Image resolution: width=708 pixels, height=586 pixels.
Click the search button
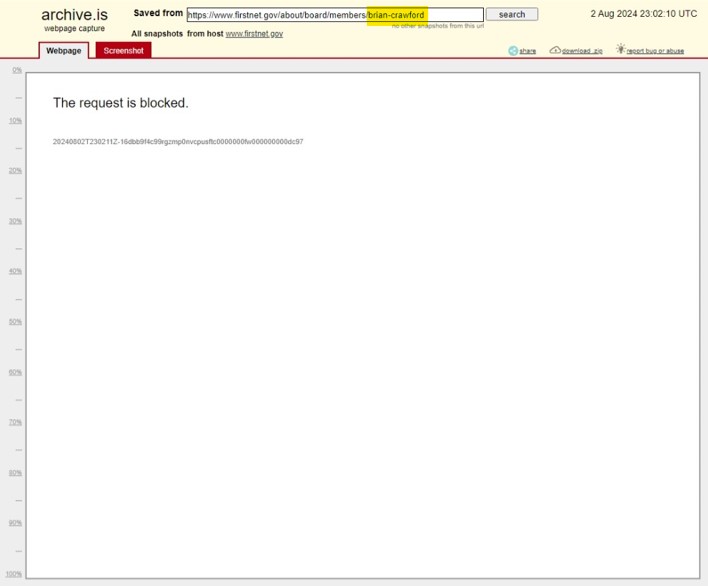pyautogui.click(x=512, y=14)
